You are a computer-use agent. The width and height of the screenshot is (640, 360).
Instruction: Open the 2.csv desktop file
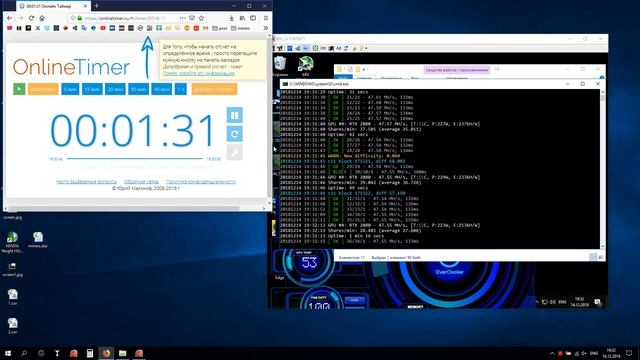tap(12, 326)
